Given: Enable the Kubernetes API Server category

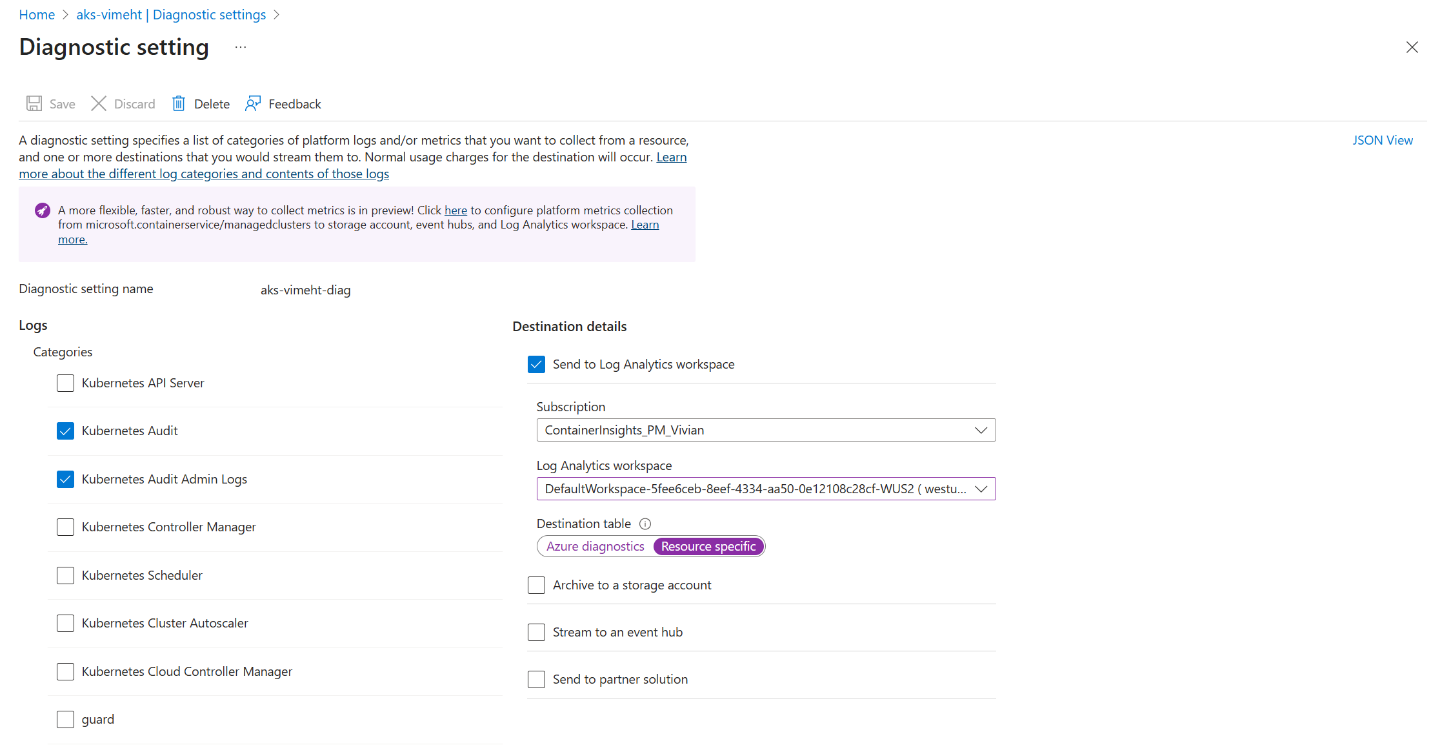Looking at the screenshot, I should pyautogui.click(x=66, y=383).
